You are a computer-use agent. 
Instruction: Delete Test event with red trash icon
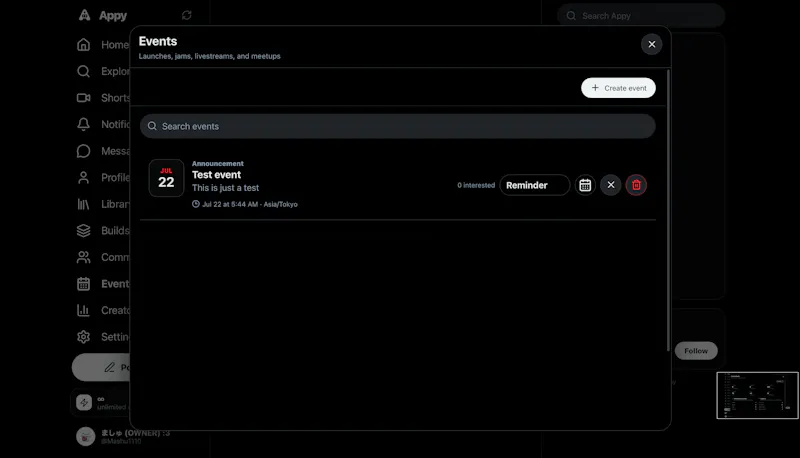[636, 185]
